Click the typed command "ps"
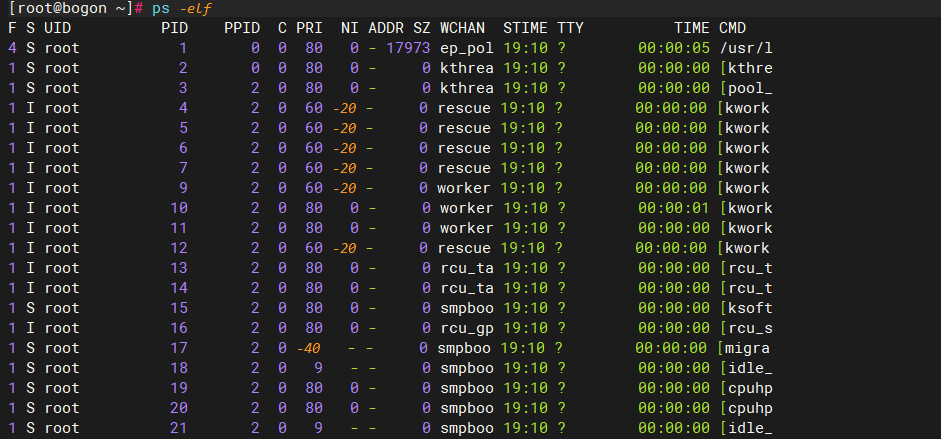Image resolution: width=941 pixels, height=439 pixels. 161,9
